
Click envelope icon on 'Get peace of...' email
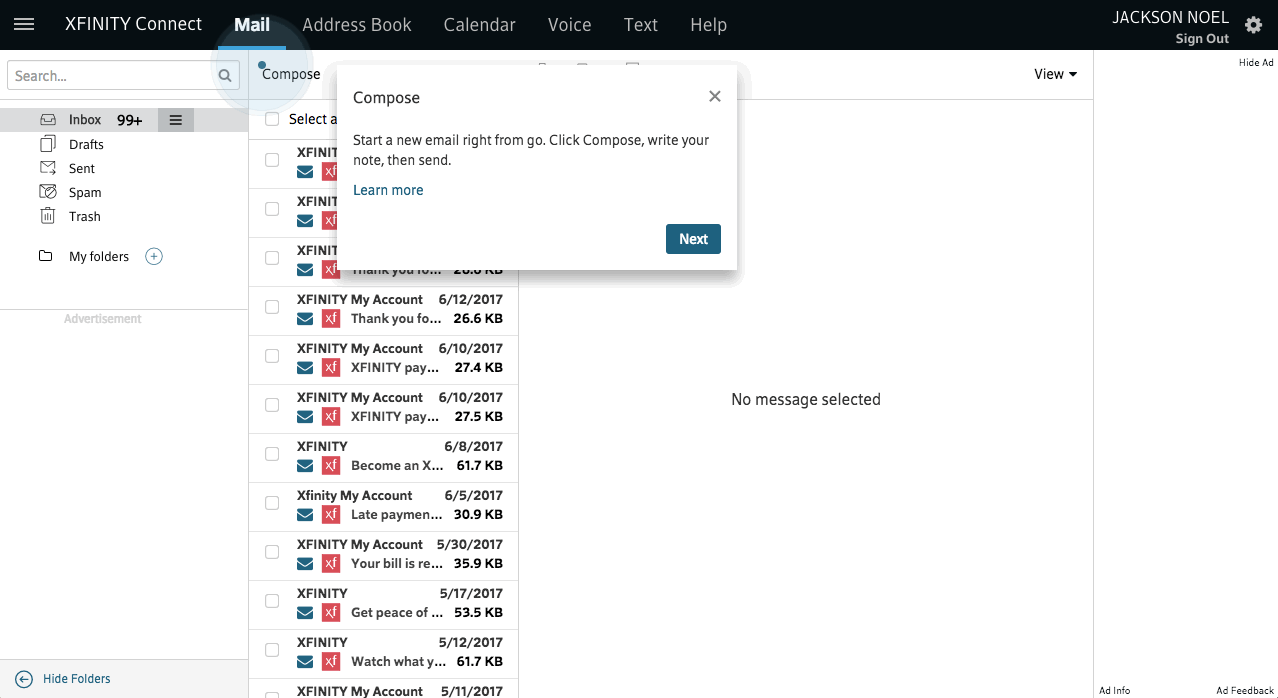coord(306,613)
